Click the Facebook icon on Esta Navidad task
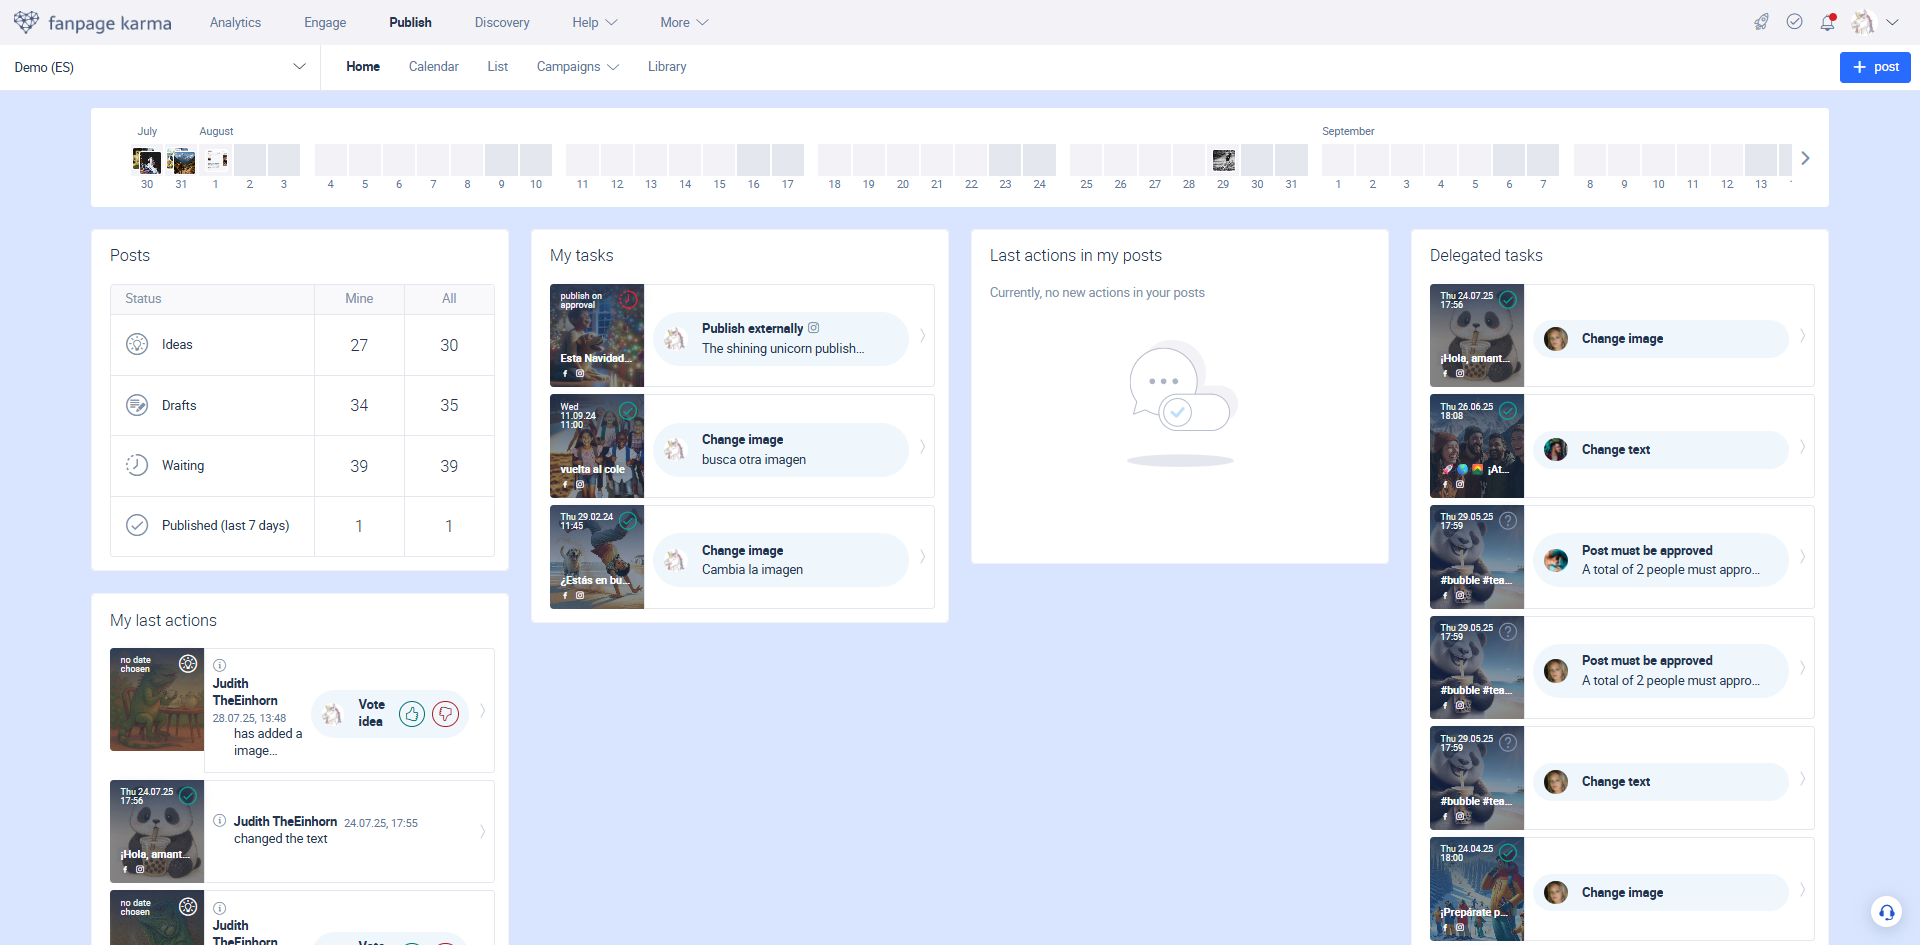The width and height of the screenshot is (1920, 945). [x=564, y=373]
